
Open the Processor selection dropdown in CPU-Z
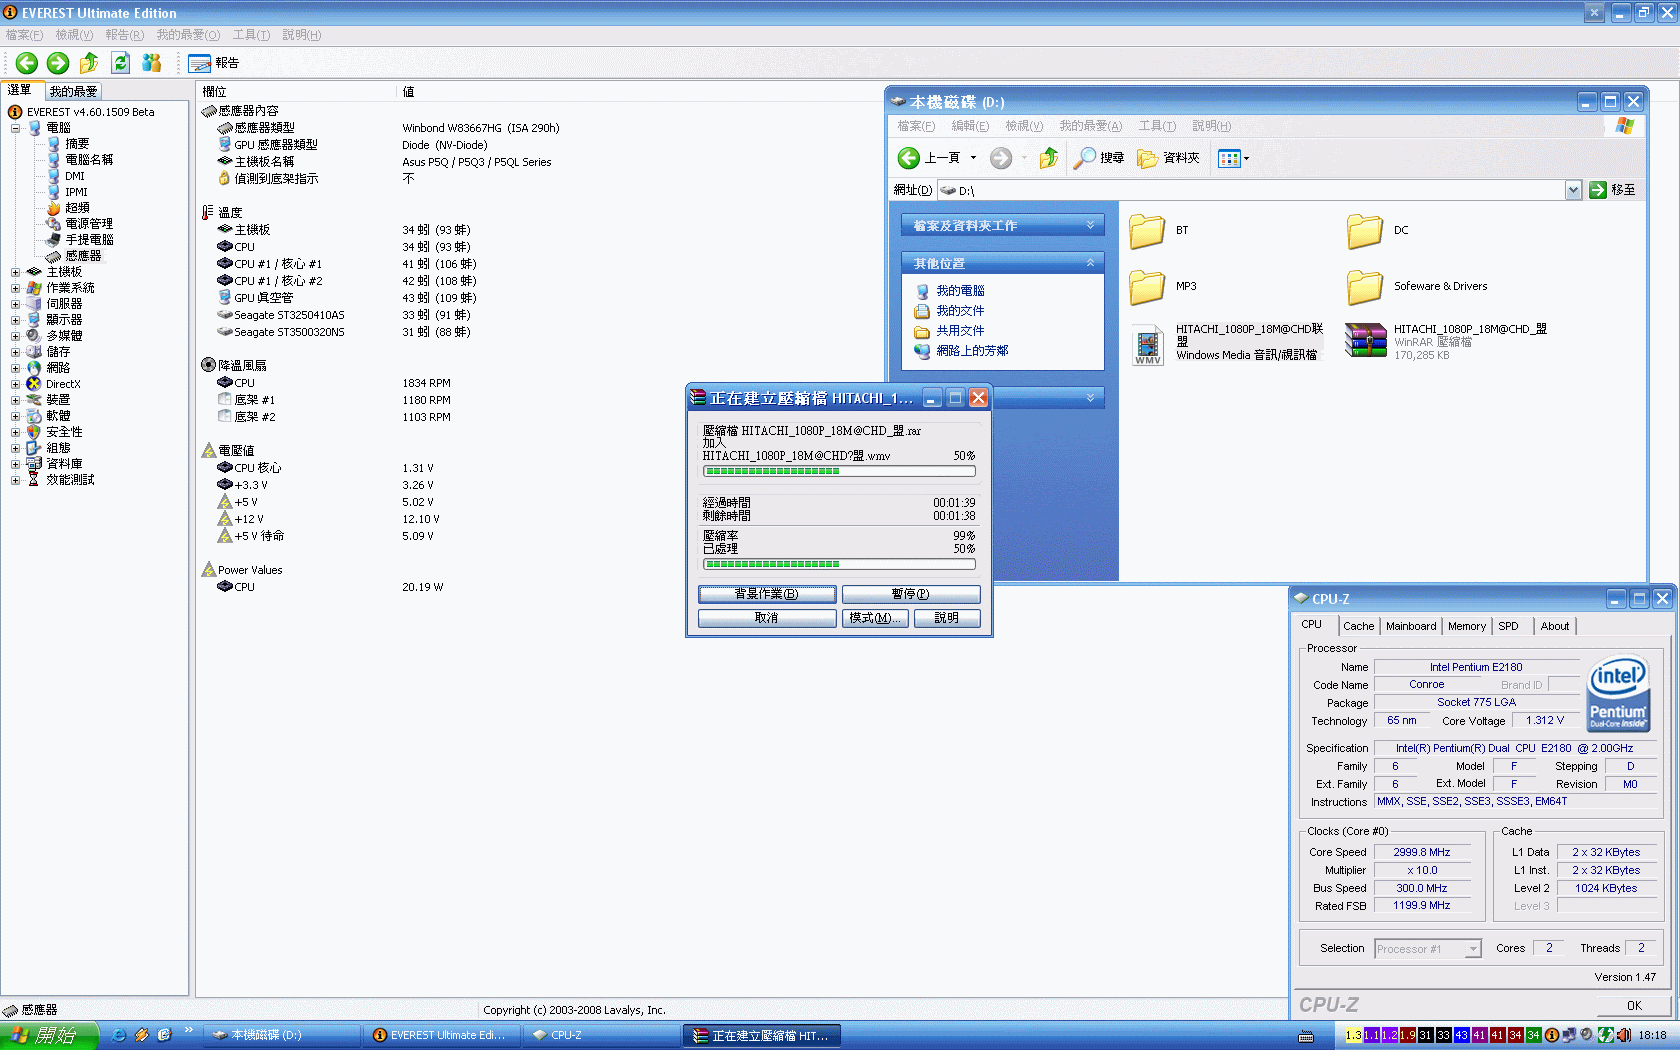point(1473,949)
